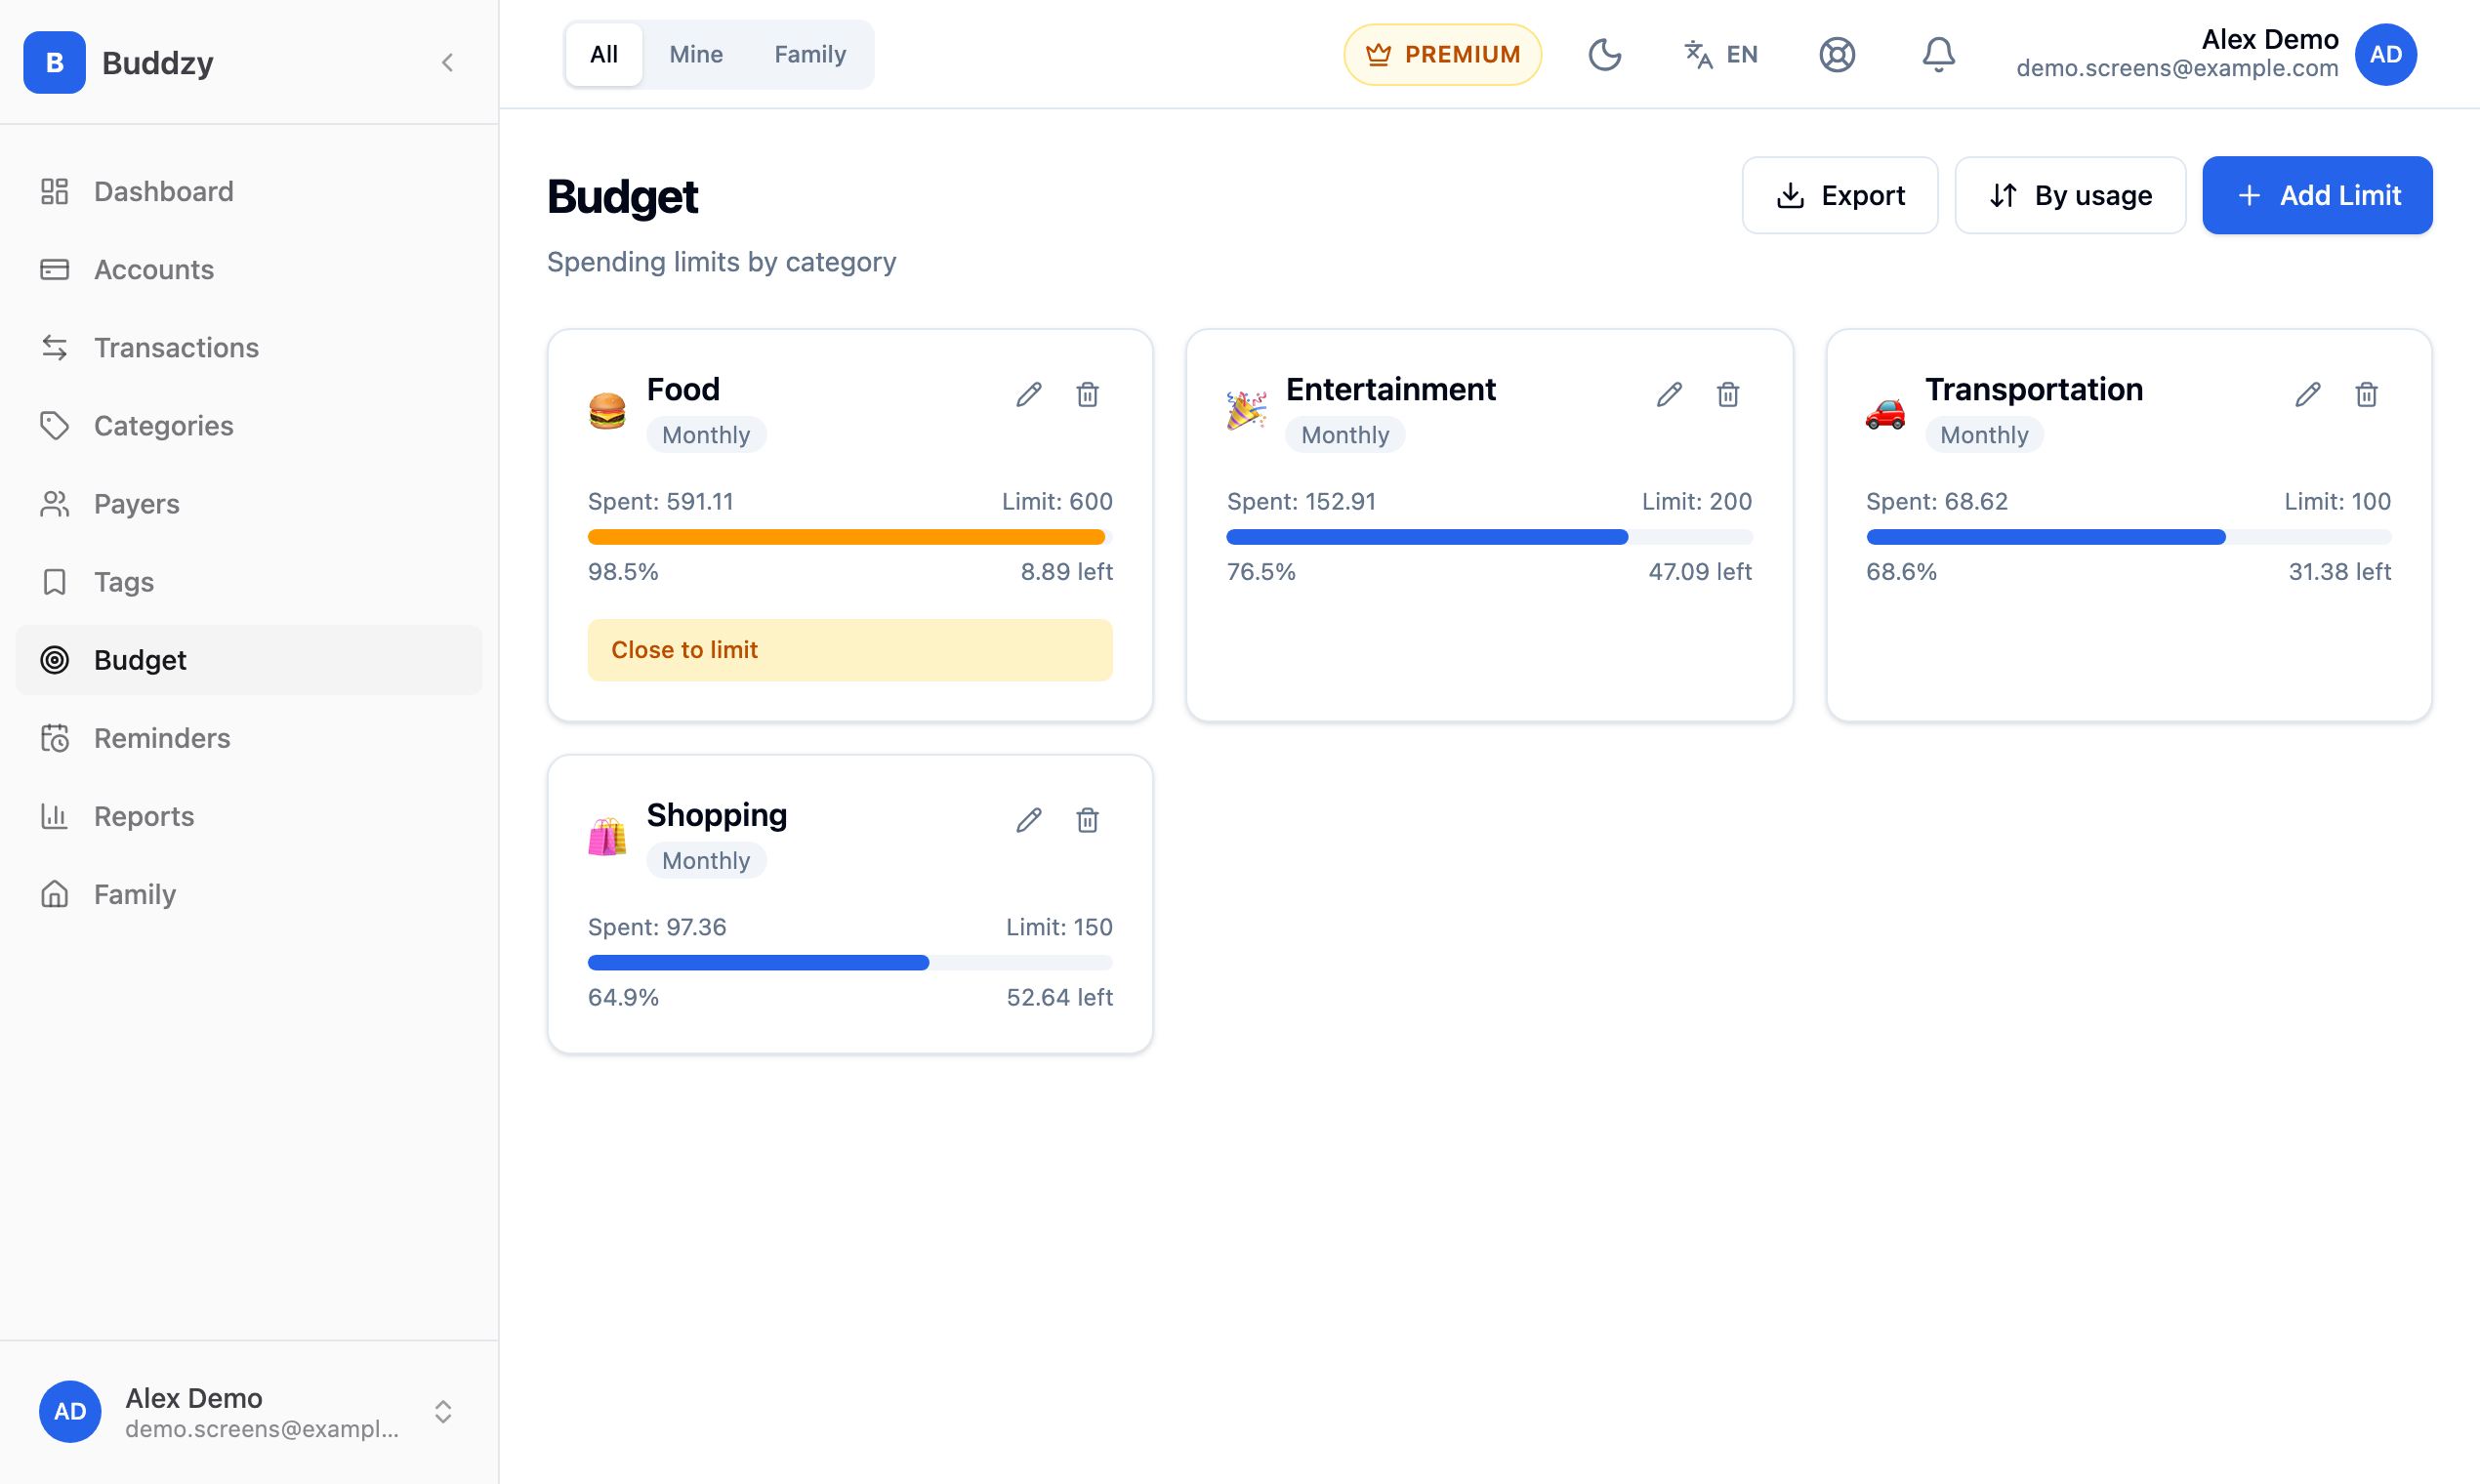Click the PREMIUM badge
The height and width of the screenshot is (1484, 2480).
click(1442, 54)
